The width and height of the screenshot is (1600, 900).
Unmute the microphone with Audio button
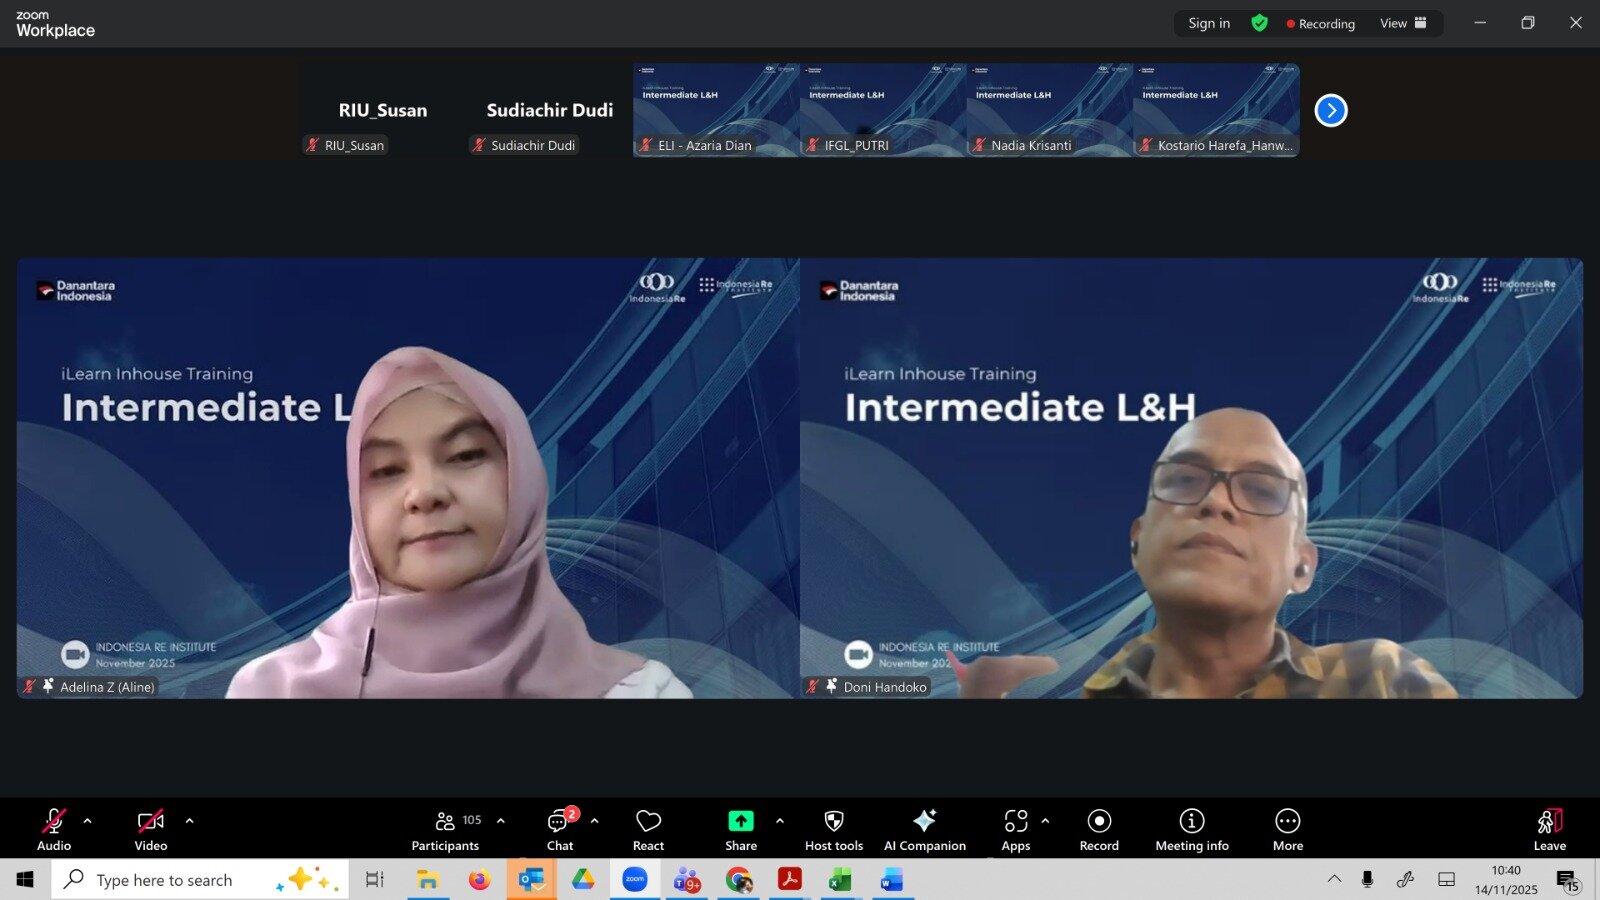54,829
